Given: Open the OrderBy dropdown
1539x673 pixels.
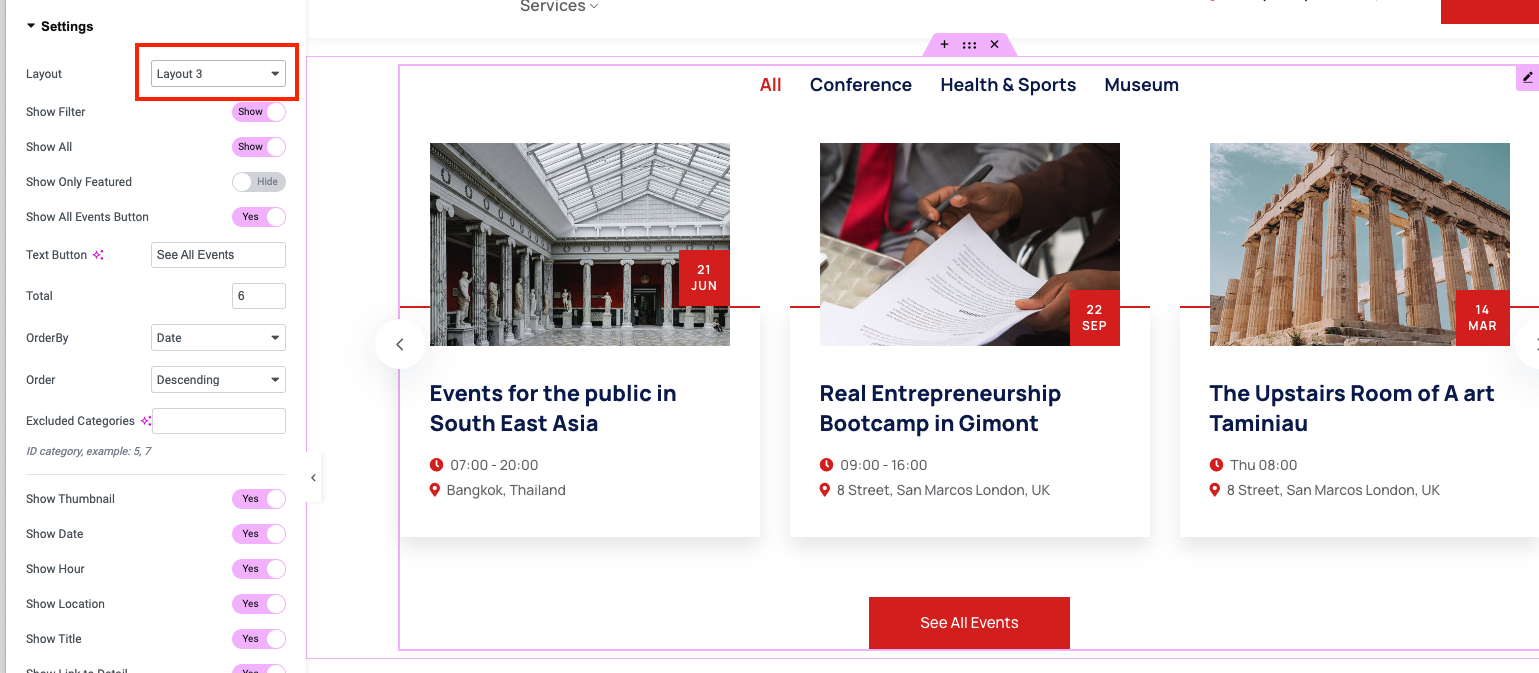Looking at the screenshot, I should point(218,338).
